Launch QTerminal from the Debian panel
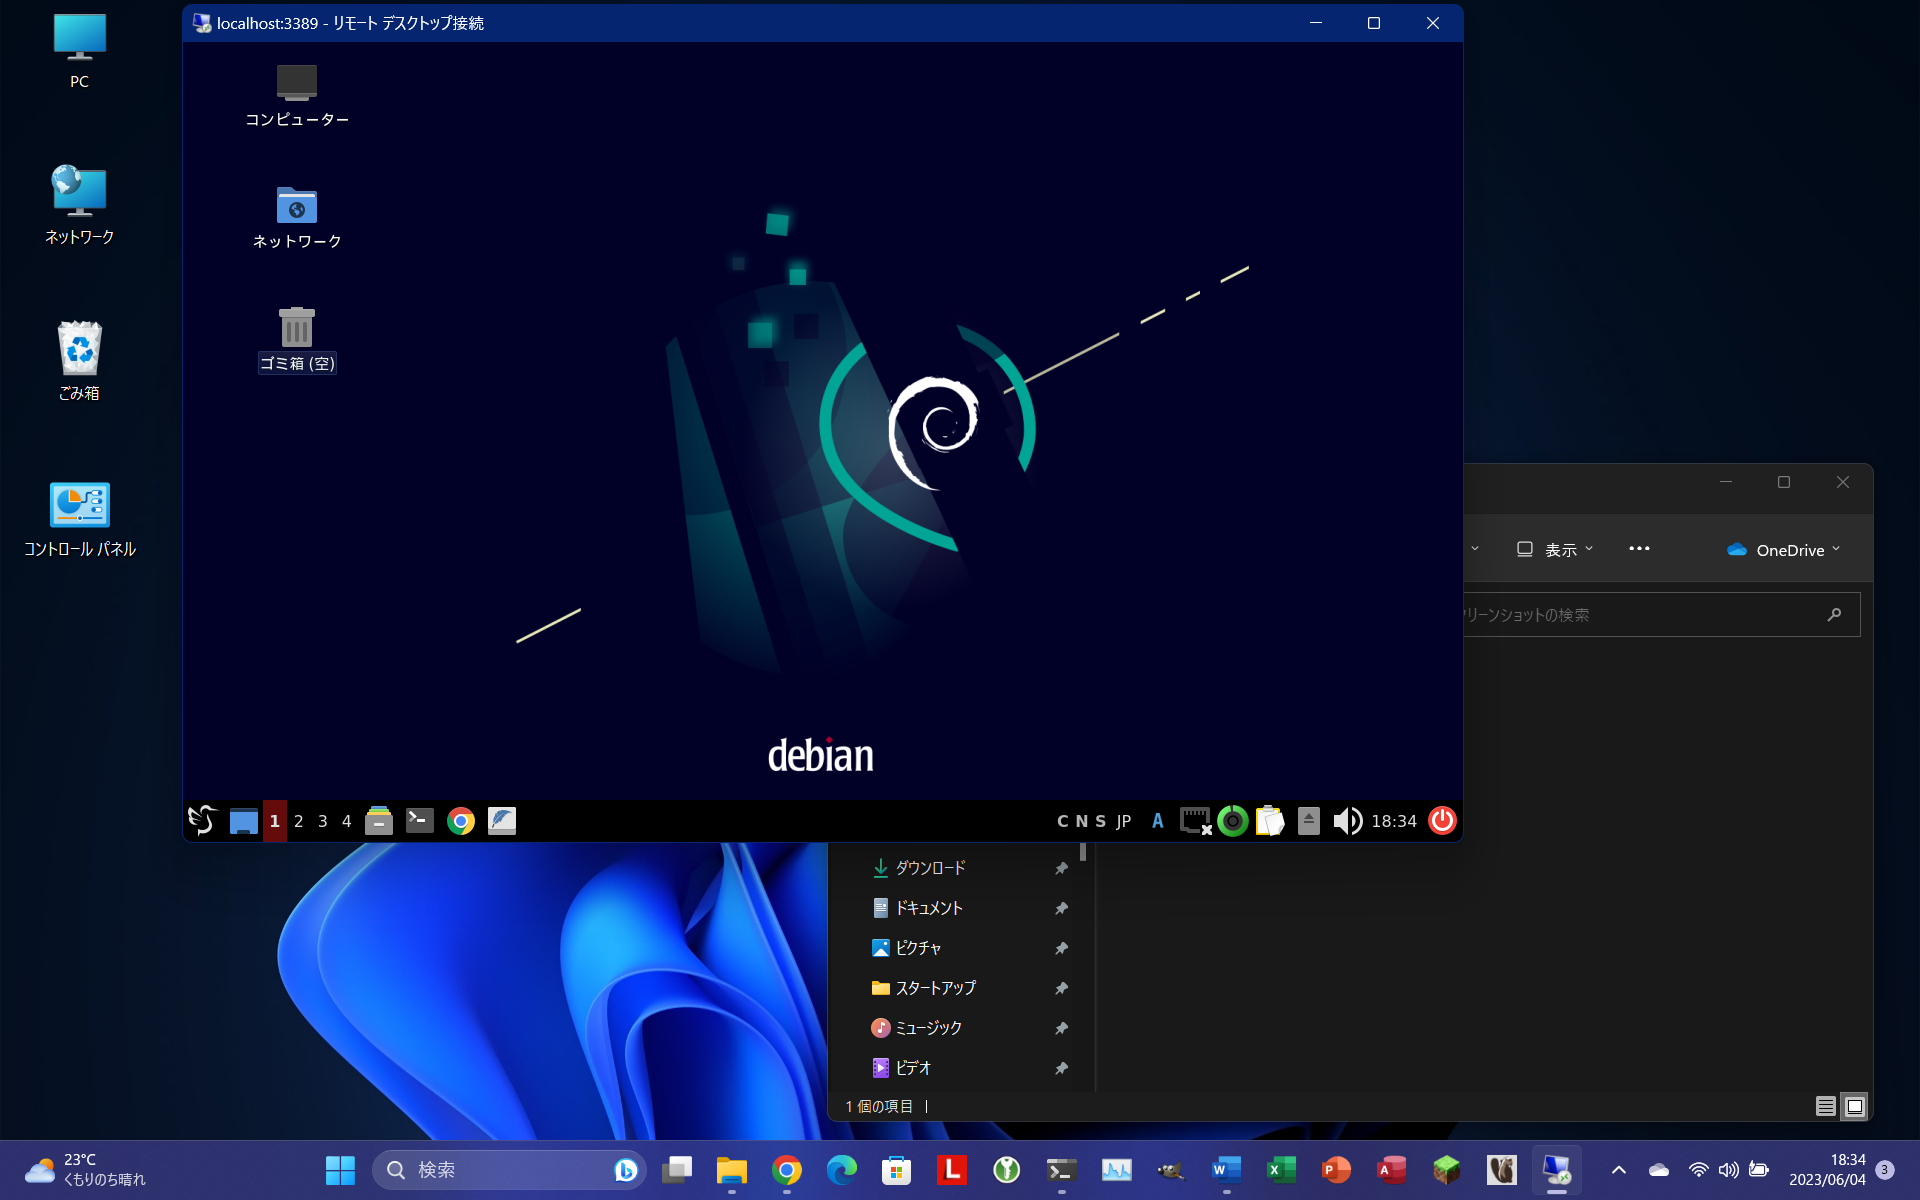Viewport: 1920px width, 1200px height. click(x=419, y=820)
